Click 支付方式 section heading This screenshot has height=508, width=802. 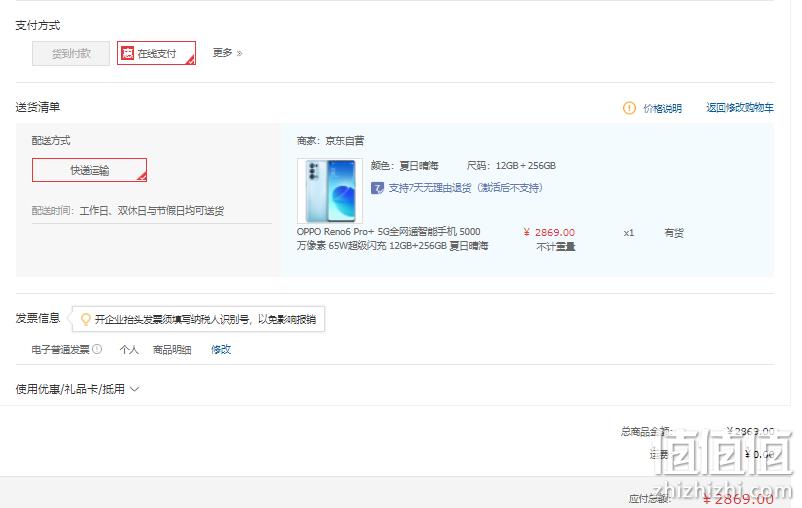[38, 25]
